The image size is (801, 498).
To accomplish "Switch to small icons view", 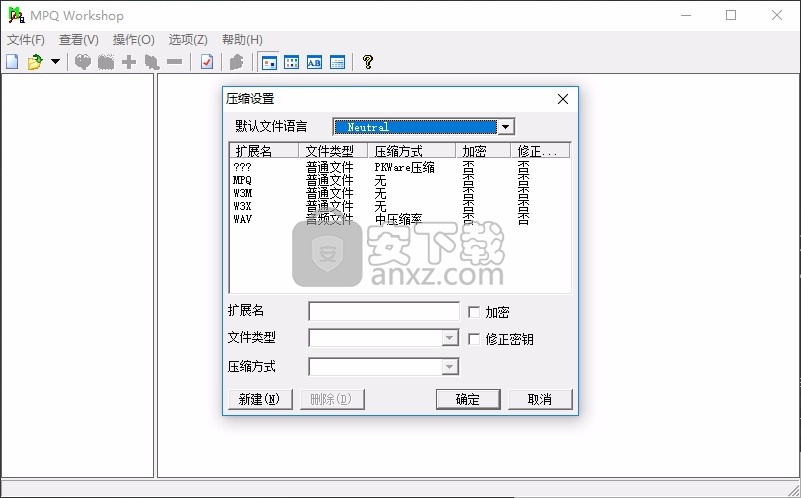I will click(x=292, y=62).
